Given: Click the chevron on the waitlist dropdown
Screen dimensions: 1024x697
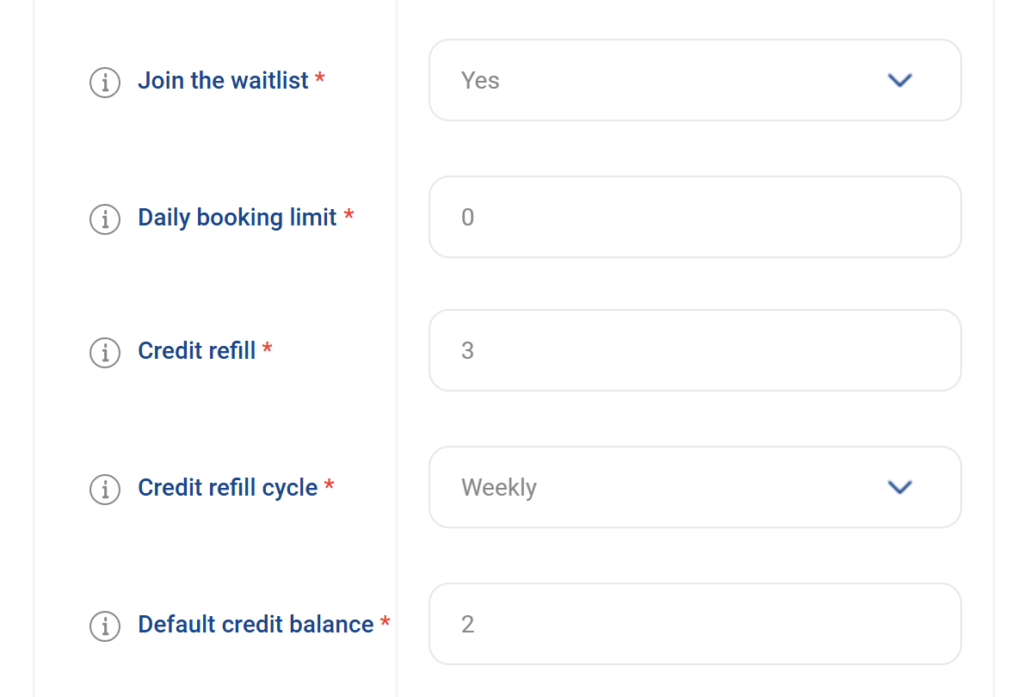Looking at the screenshot, I should [899, 80].
